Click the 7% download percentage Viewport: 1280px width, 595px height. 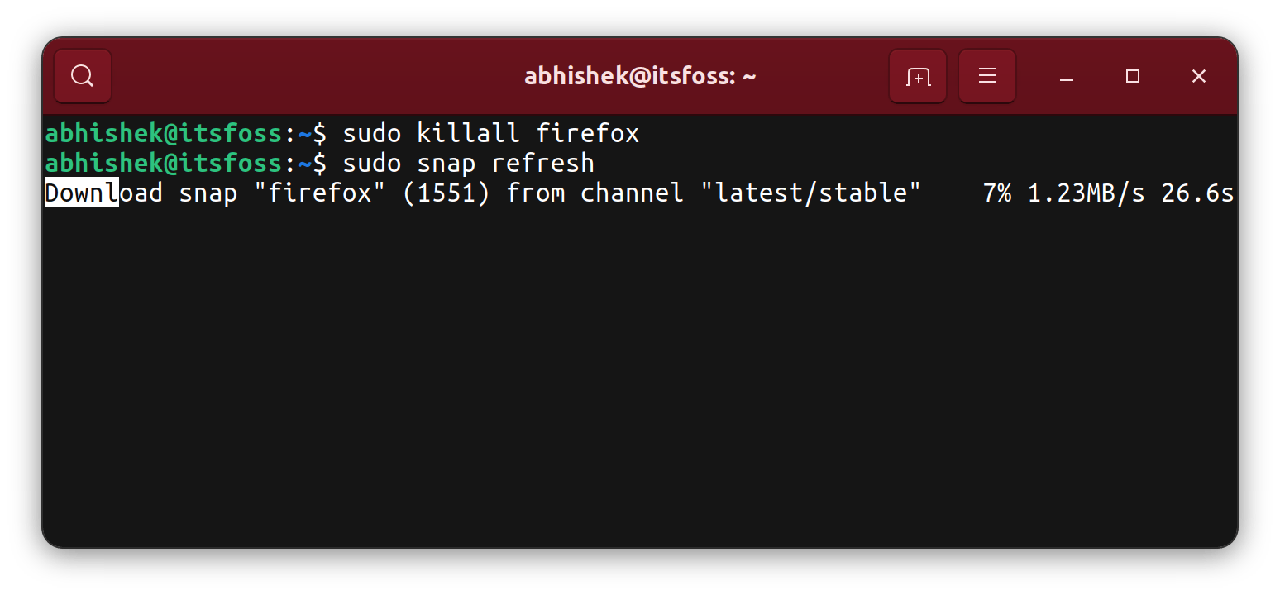coord(997,193)
